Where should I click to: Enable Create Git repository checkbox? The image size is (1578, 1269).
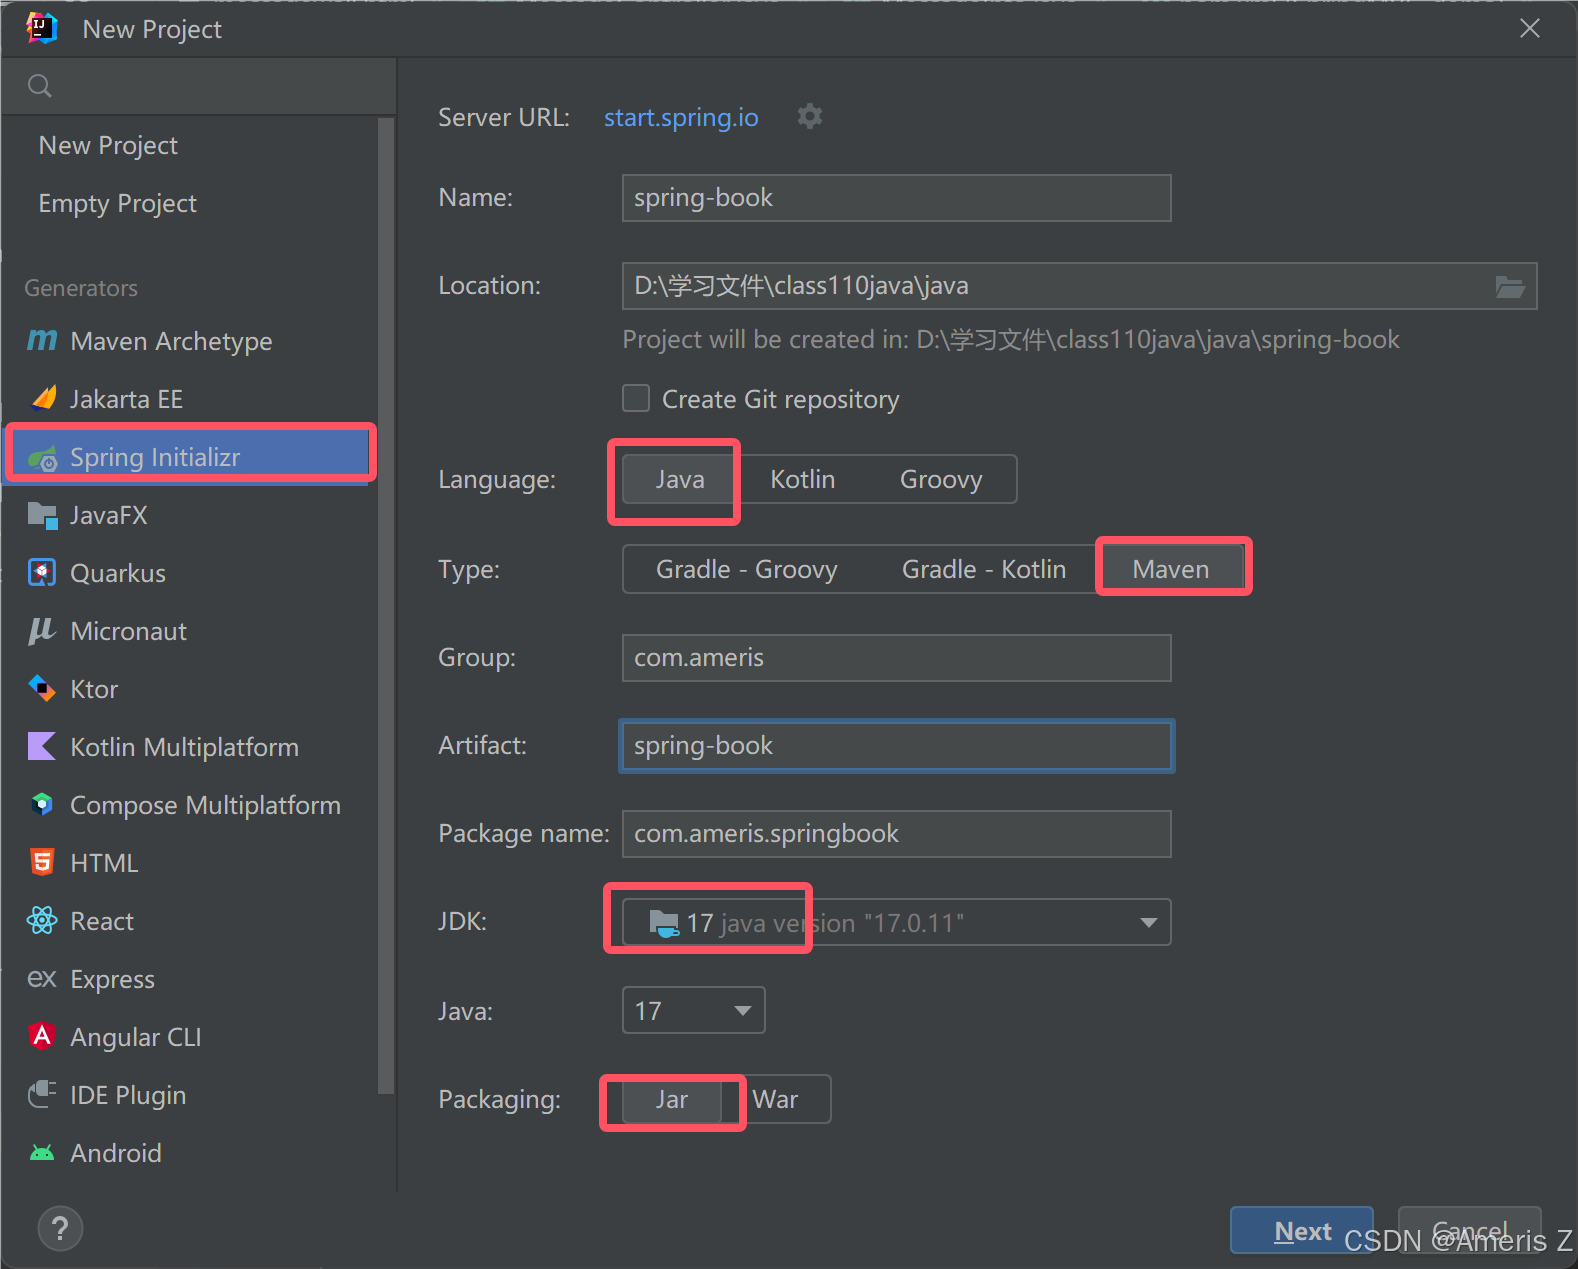pos(636,399)
